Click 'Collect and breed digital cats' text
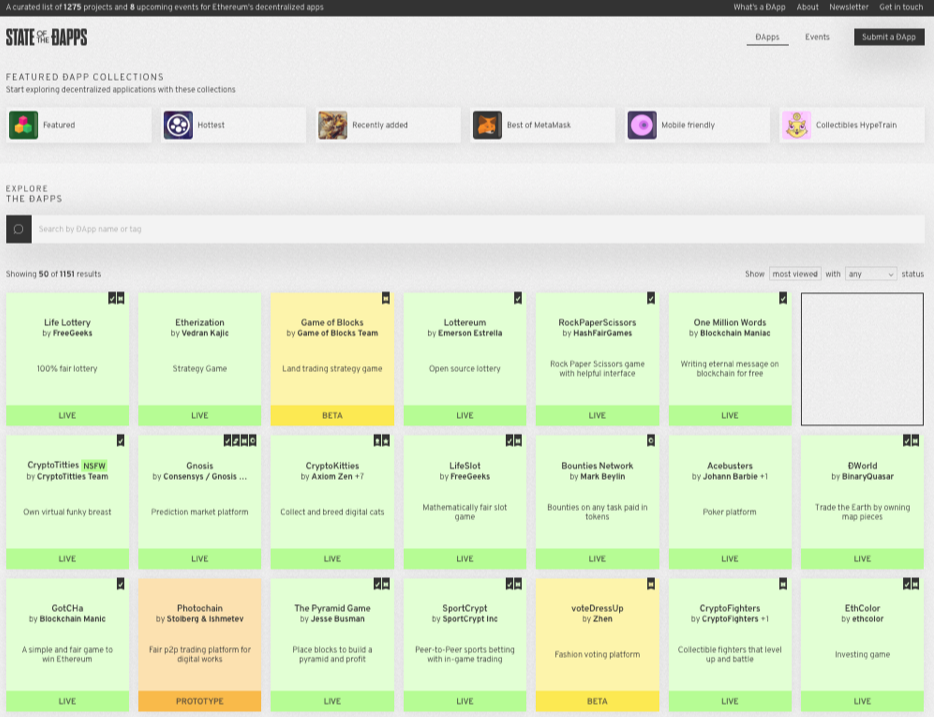Image resolution: width=934 pixels, height=717 pixels. coord(332,512)
